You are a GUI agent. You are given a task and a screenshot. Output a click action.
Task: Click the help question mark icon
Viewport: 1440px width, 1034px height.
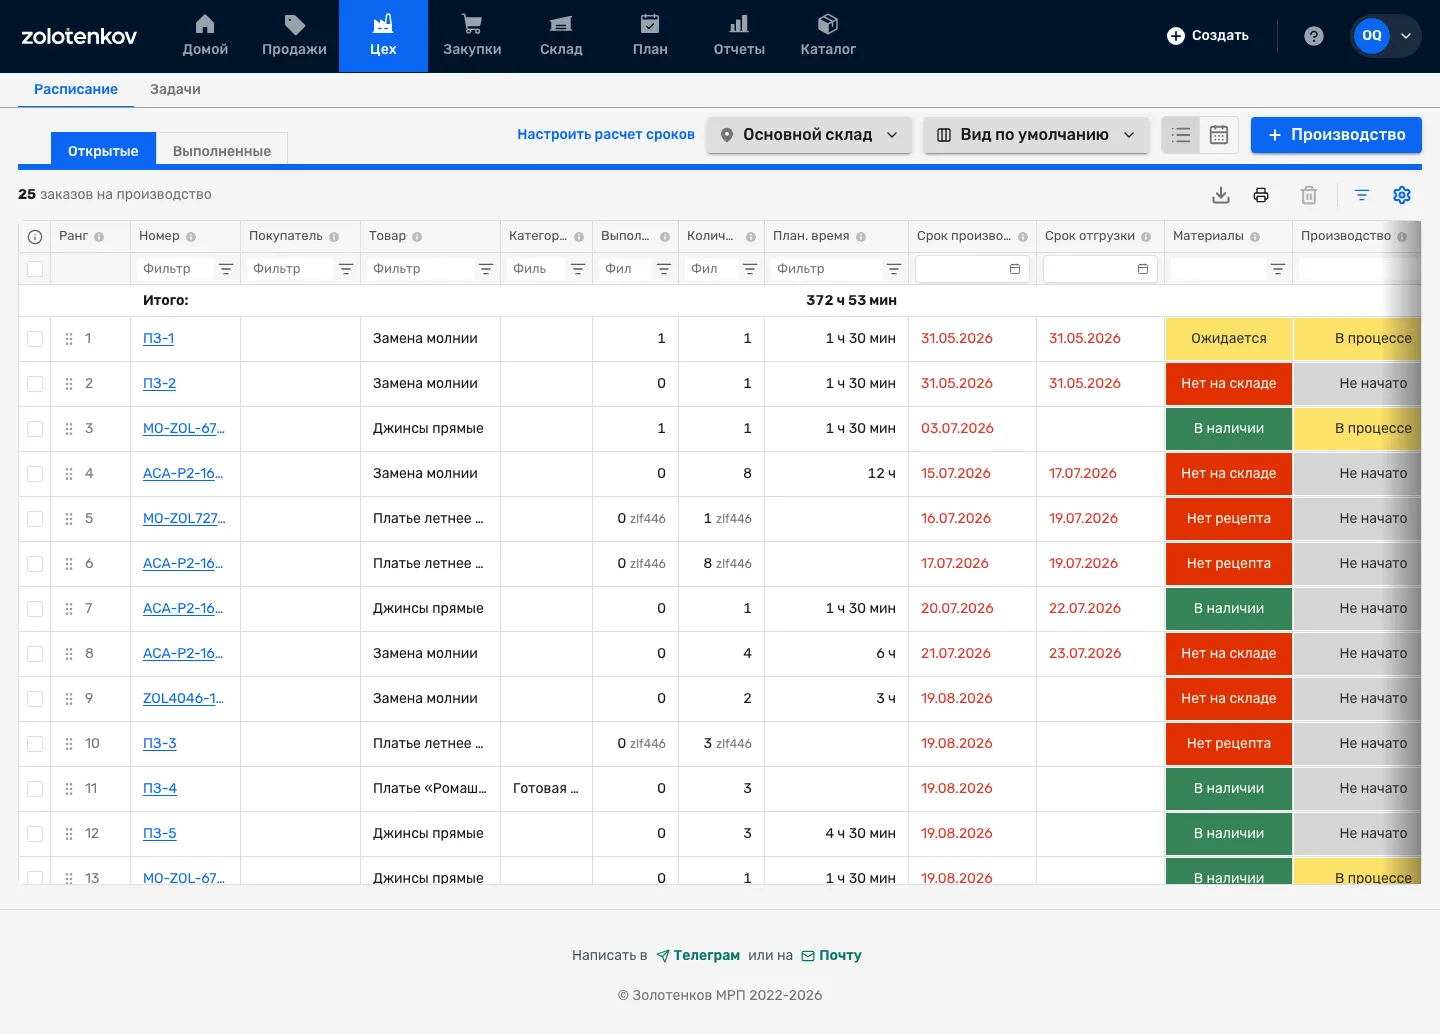click(x=1314, y=36)
